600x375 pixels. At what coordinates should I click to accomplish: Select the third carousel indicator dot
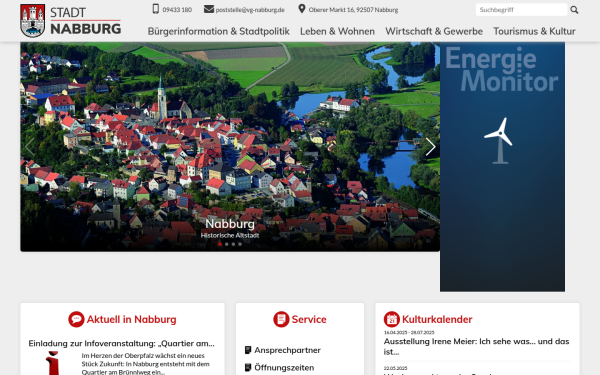[x=233, y=244]
